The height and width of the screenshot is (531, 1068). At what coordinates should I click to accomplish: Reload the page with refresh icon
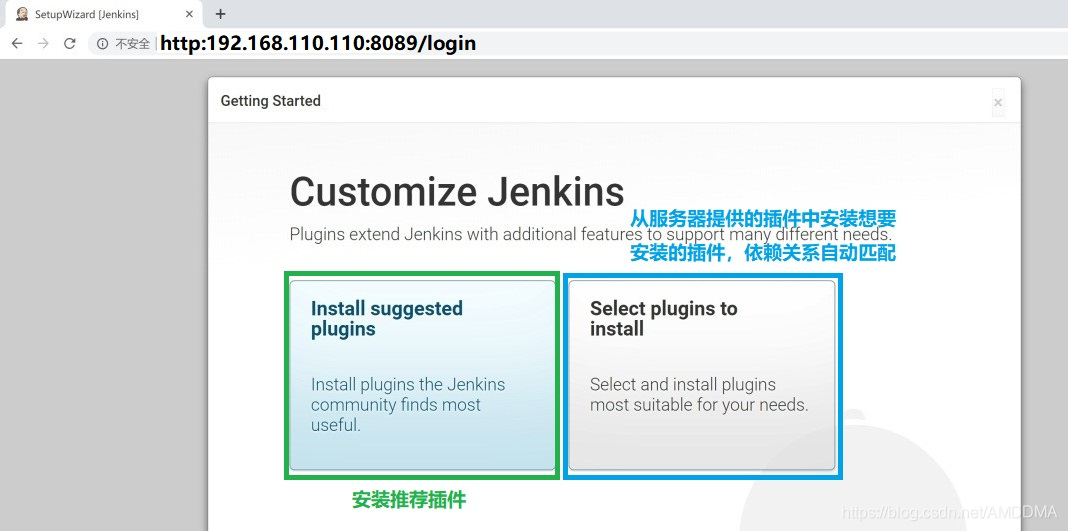pyautogui.click(x=69, y=44)
